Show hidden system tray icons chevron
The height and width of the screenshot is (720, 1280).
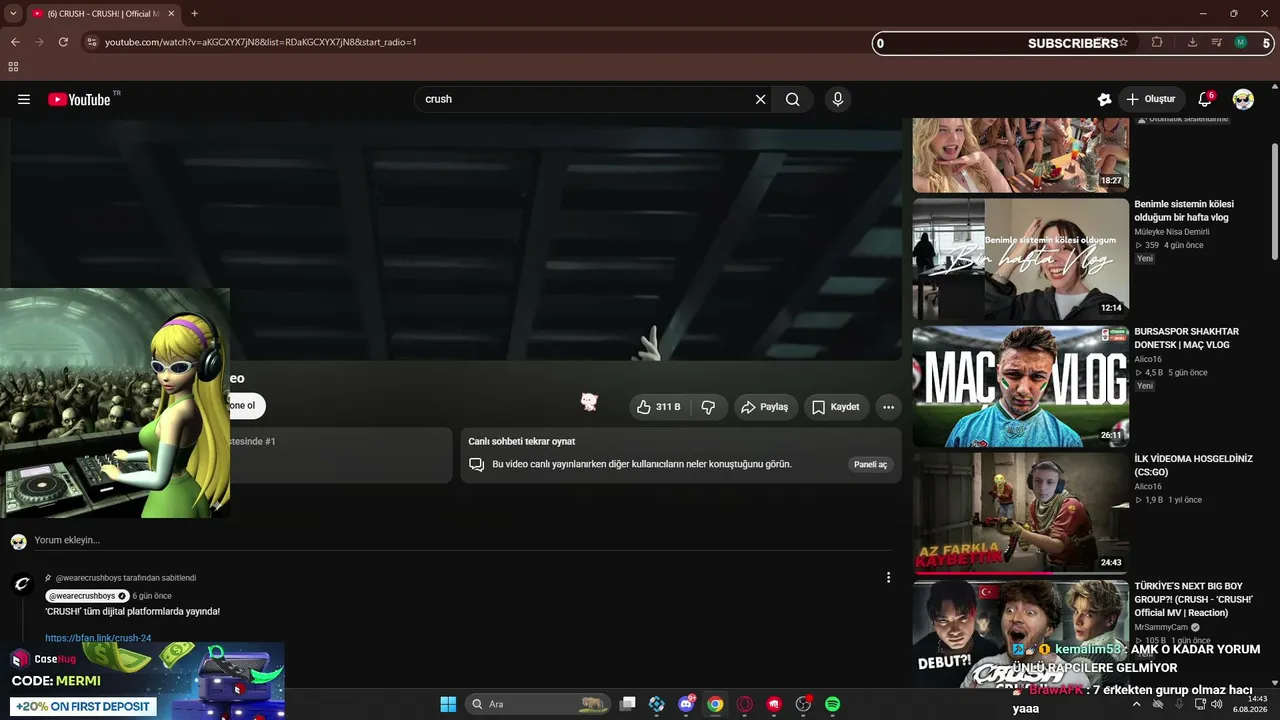1136,704
